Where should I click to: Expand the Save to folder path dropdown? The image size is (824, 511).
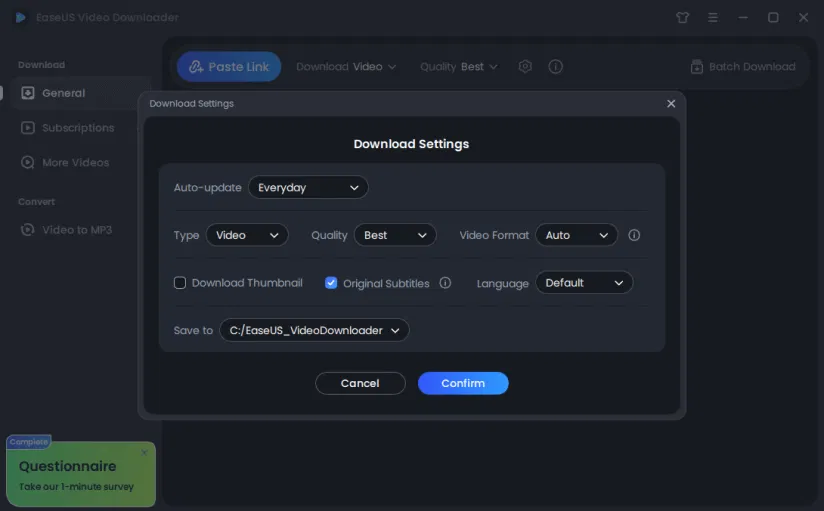click(314, 330)
